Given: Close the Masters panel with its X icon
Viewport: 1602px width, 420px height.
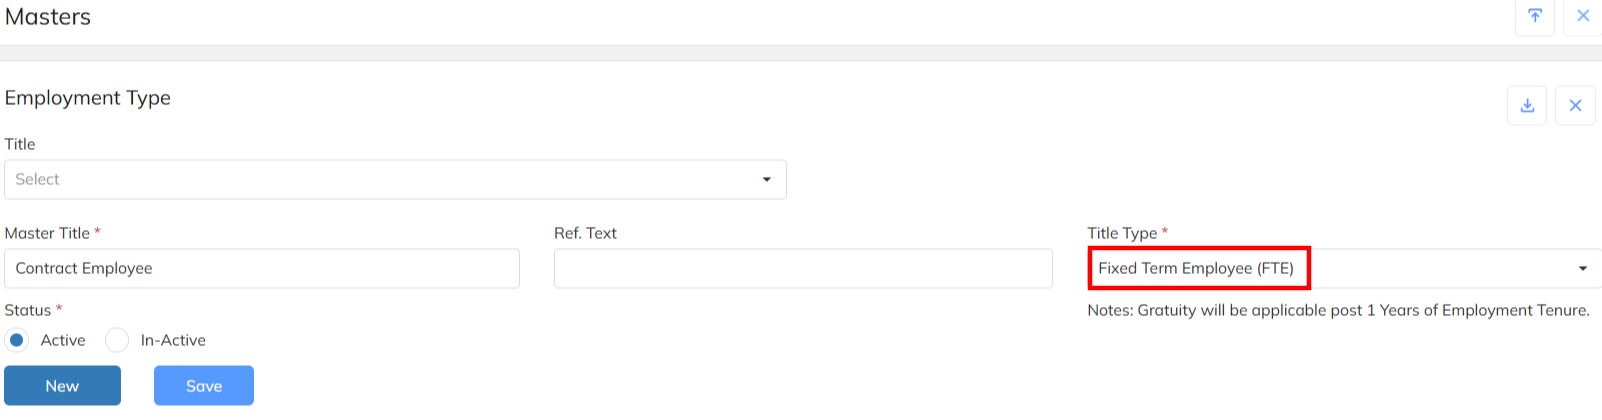Looking at the screenshot, I should (1583, 16).
